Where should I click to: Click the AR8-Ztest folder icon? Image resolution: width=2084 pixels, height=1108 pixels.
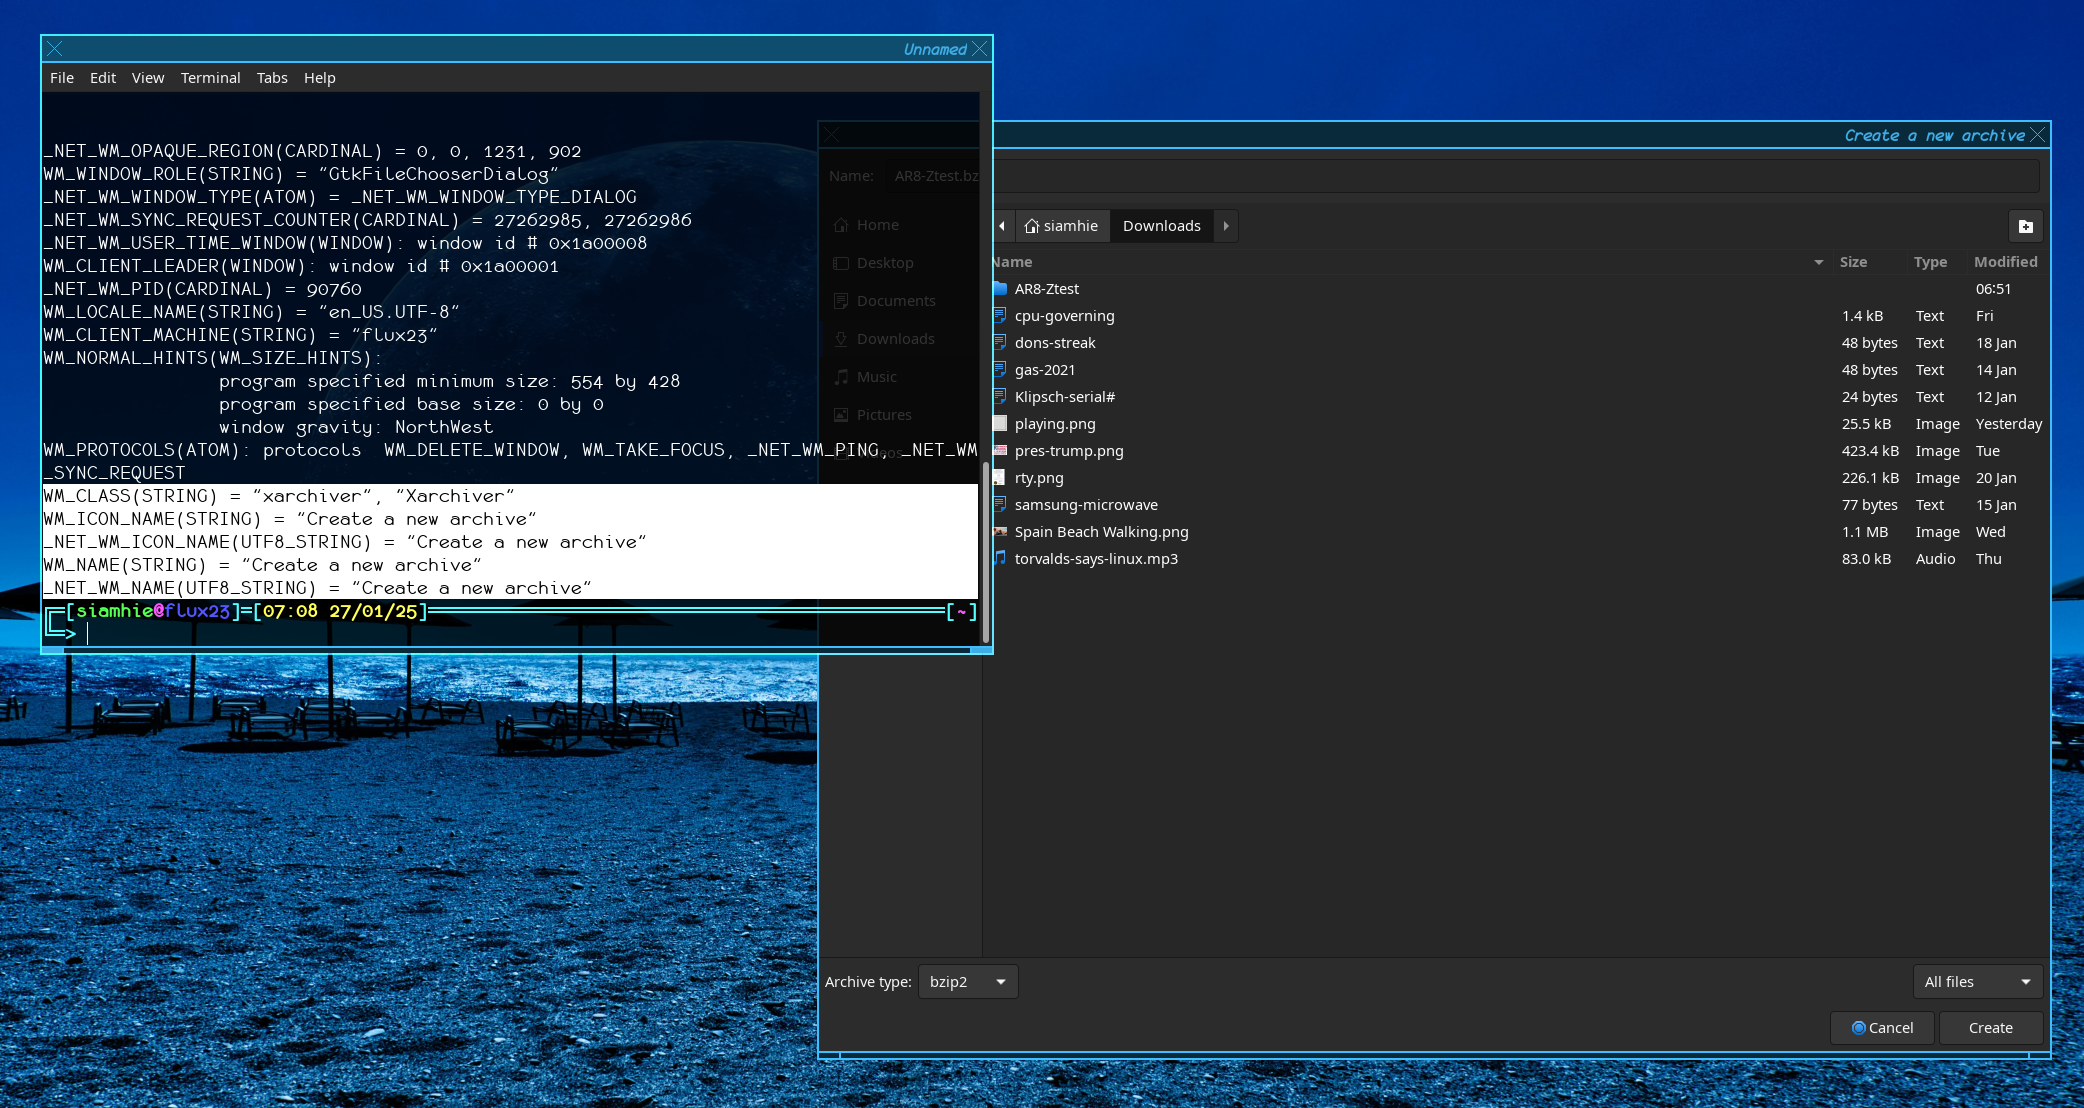[1000, 289]
